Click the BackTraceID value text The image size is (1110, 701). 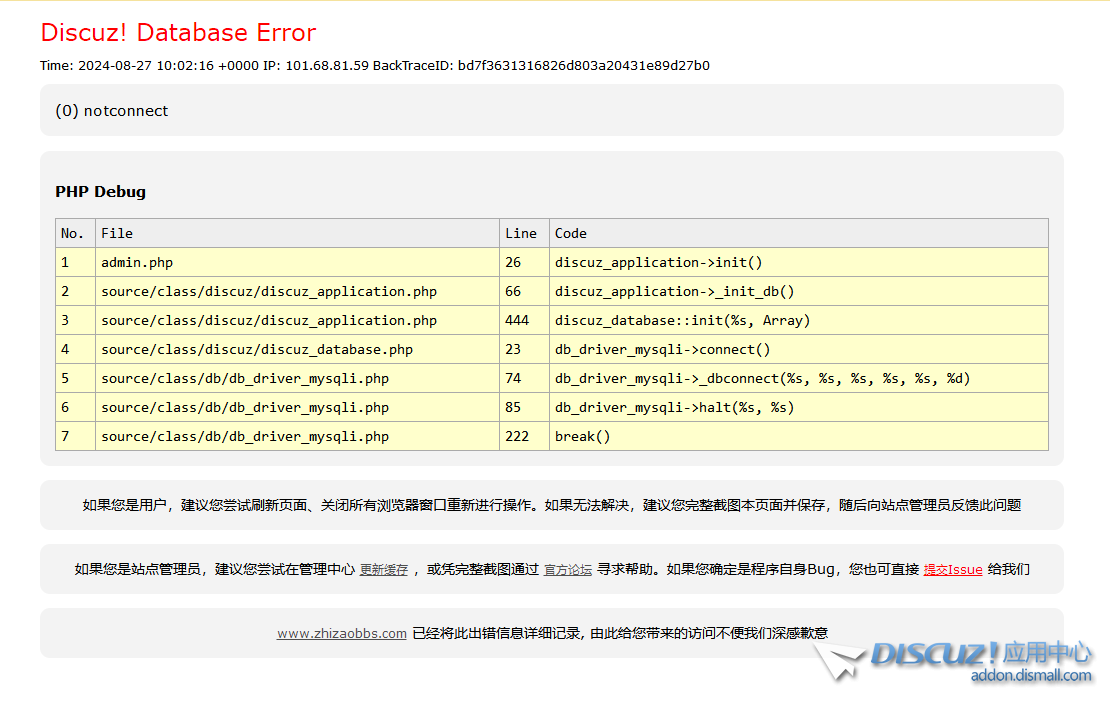(x=583, y=66)
